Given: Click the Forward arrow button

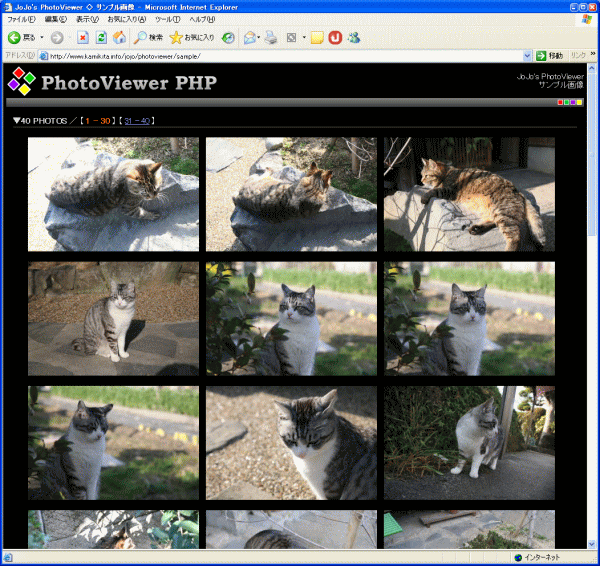Looking at the screenshot, I should pyautogui.click(x=57, y=38).
